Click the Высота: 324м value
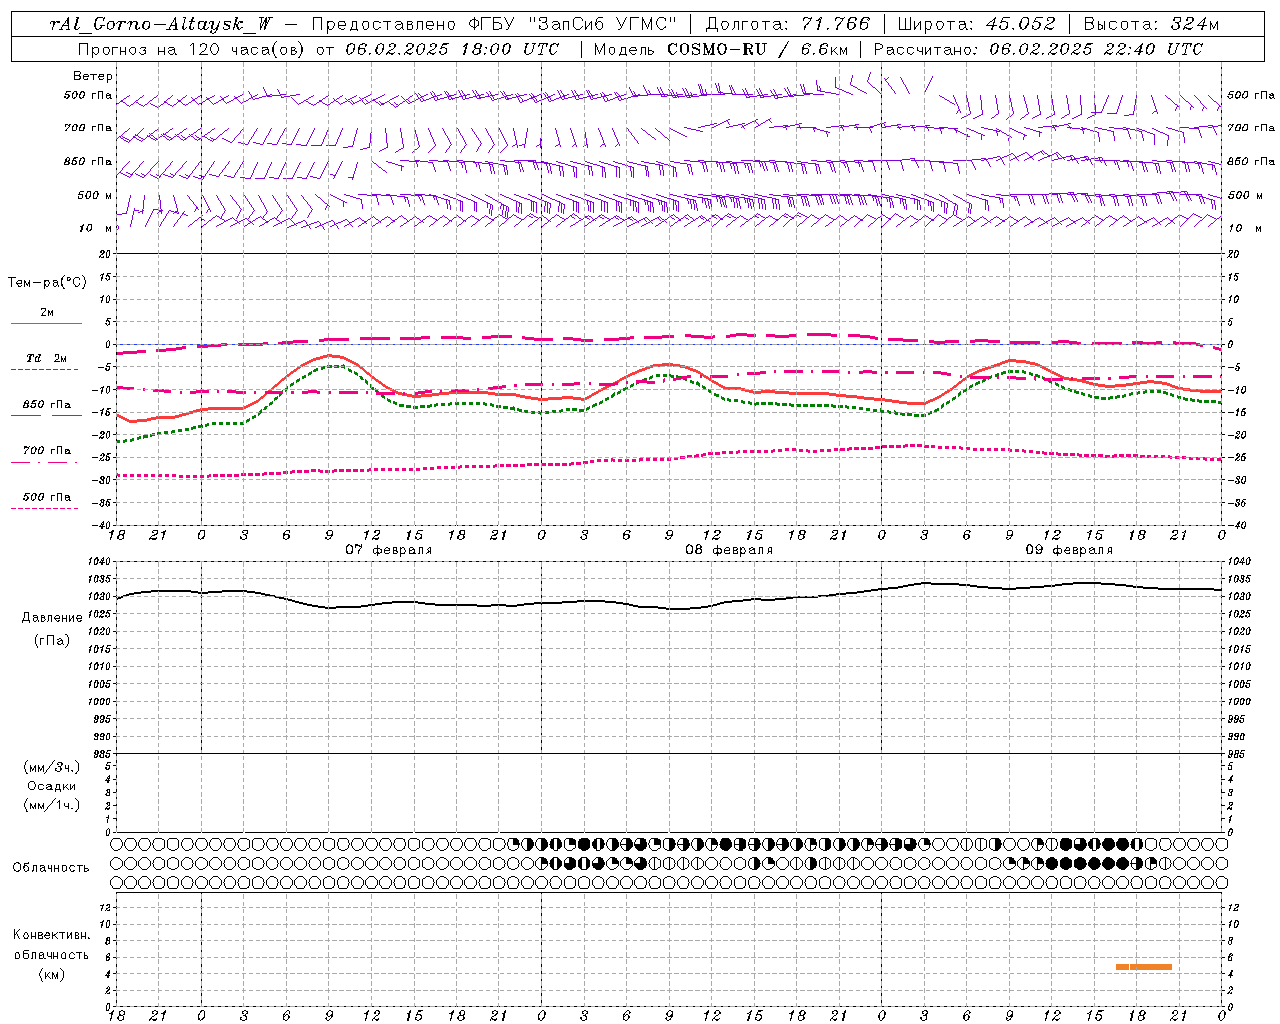Viewport: 1280px width, 1024px height. (x=1152, y=25)
